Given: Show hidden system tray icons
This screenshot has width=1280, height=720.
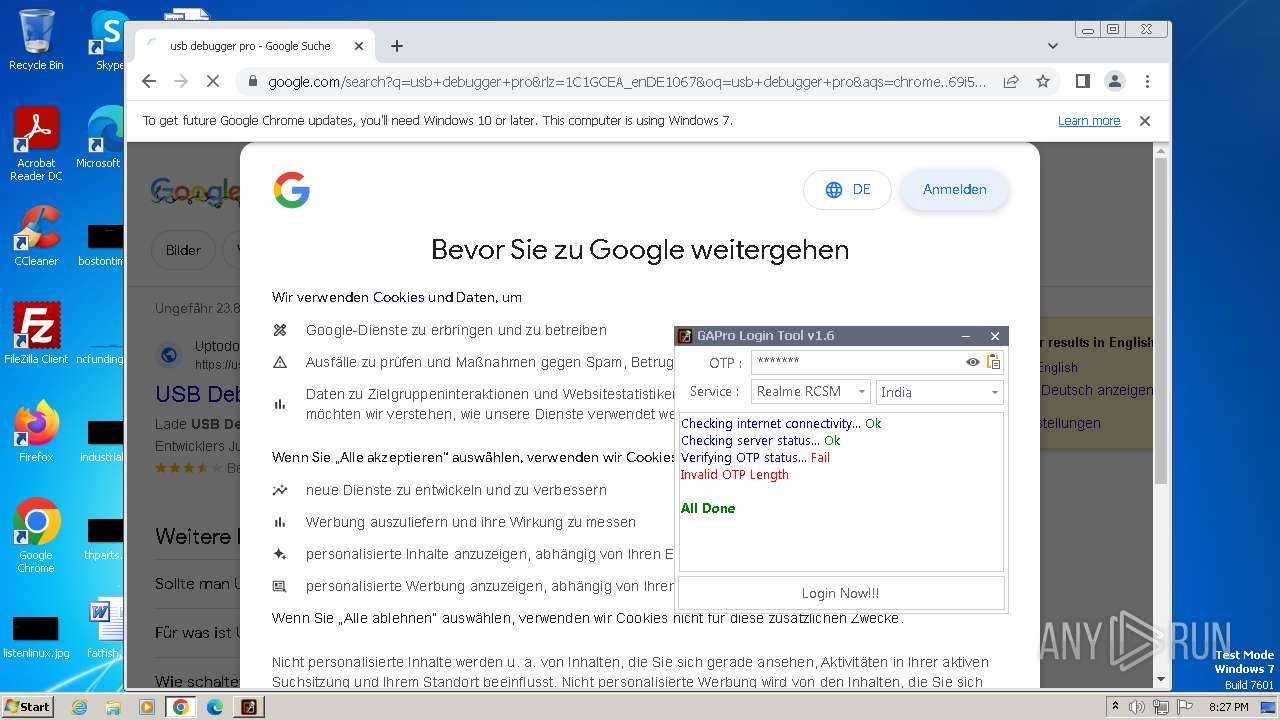Looking at the screenshot, I should [1116, 707].
